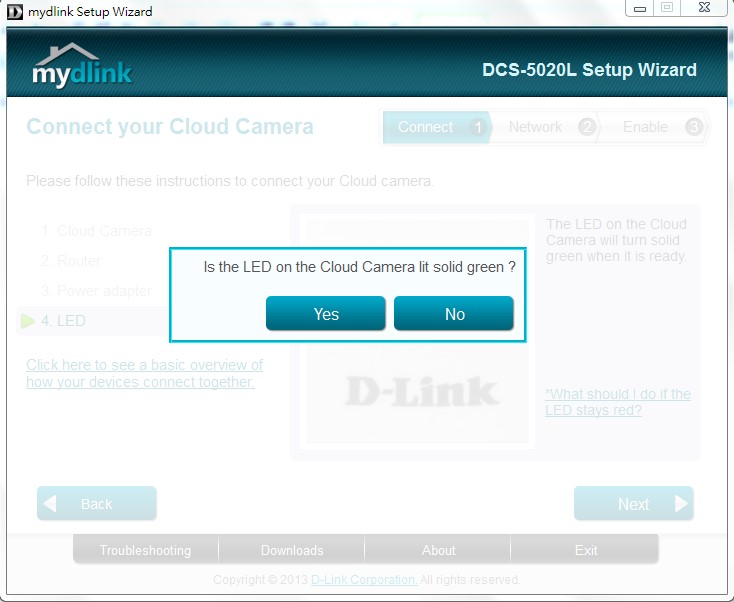This screenshot has height=602, width=734.
Task: Click the Next button
Action: (633, 503)
